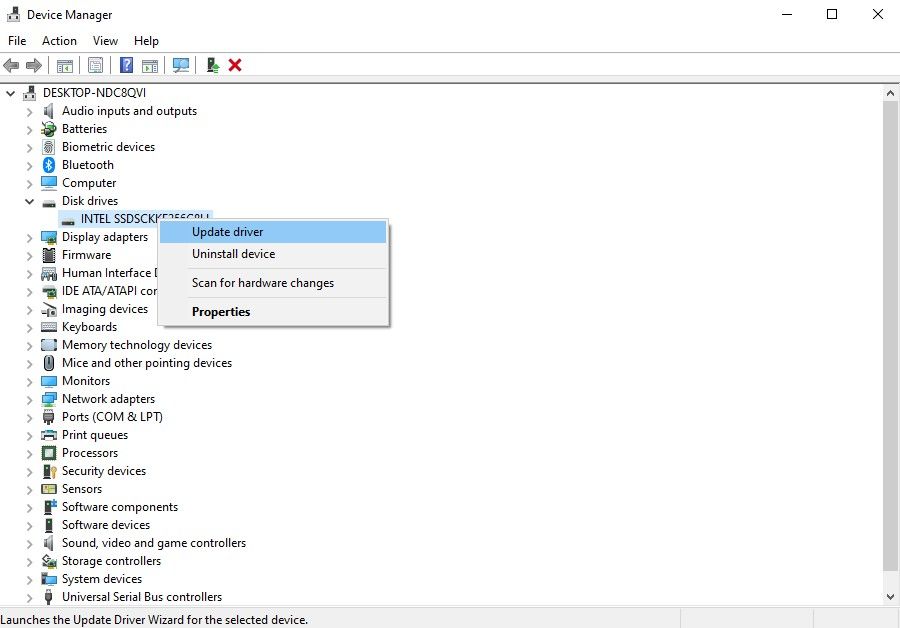Click the Bluetooth category icon
This screenshot has width=900, height=628.
click(x=49, y=165)
